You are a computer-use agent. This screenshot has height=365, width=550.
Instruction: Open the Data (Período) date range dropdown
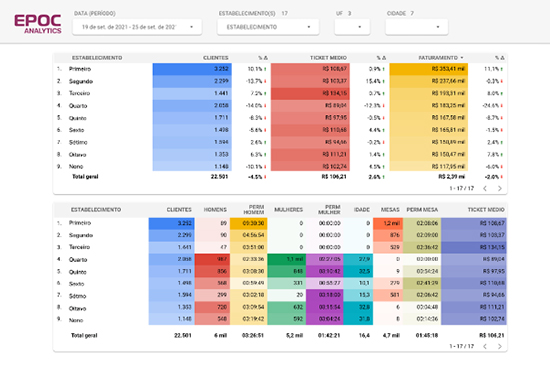point(137,27)
